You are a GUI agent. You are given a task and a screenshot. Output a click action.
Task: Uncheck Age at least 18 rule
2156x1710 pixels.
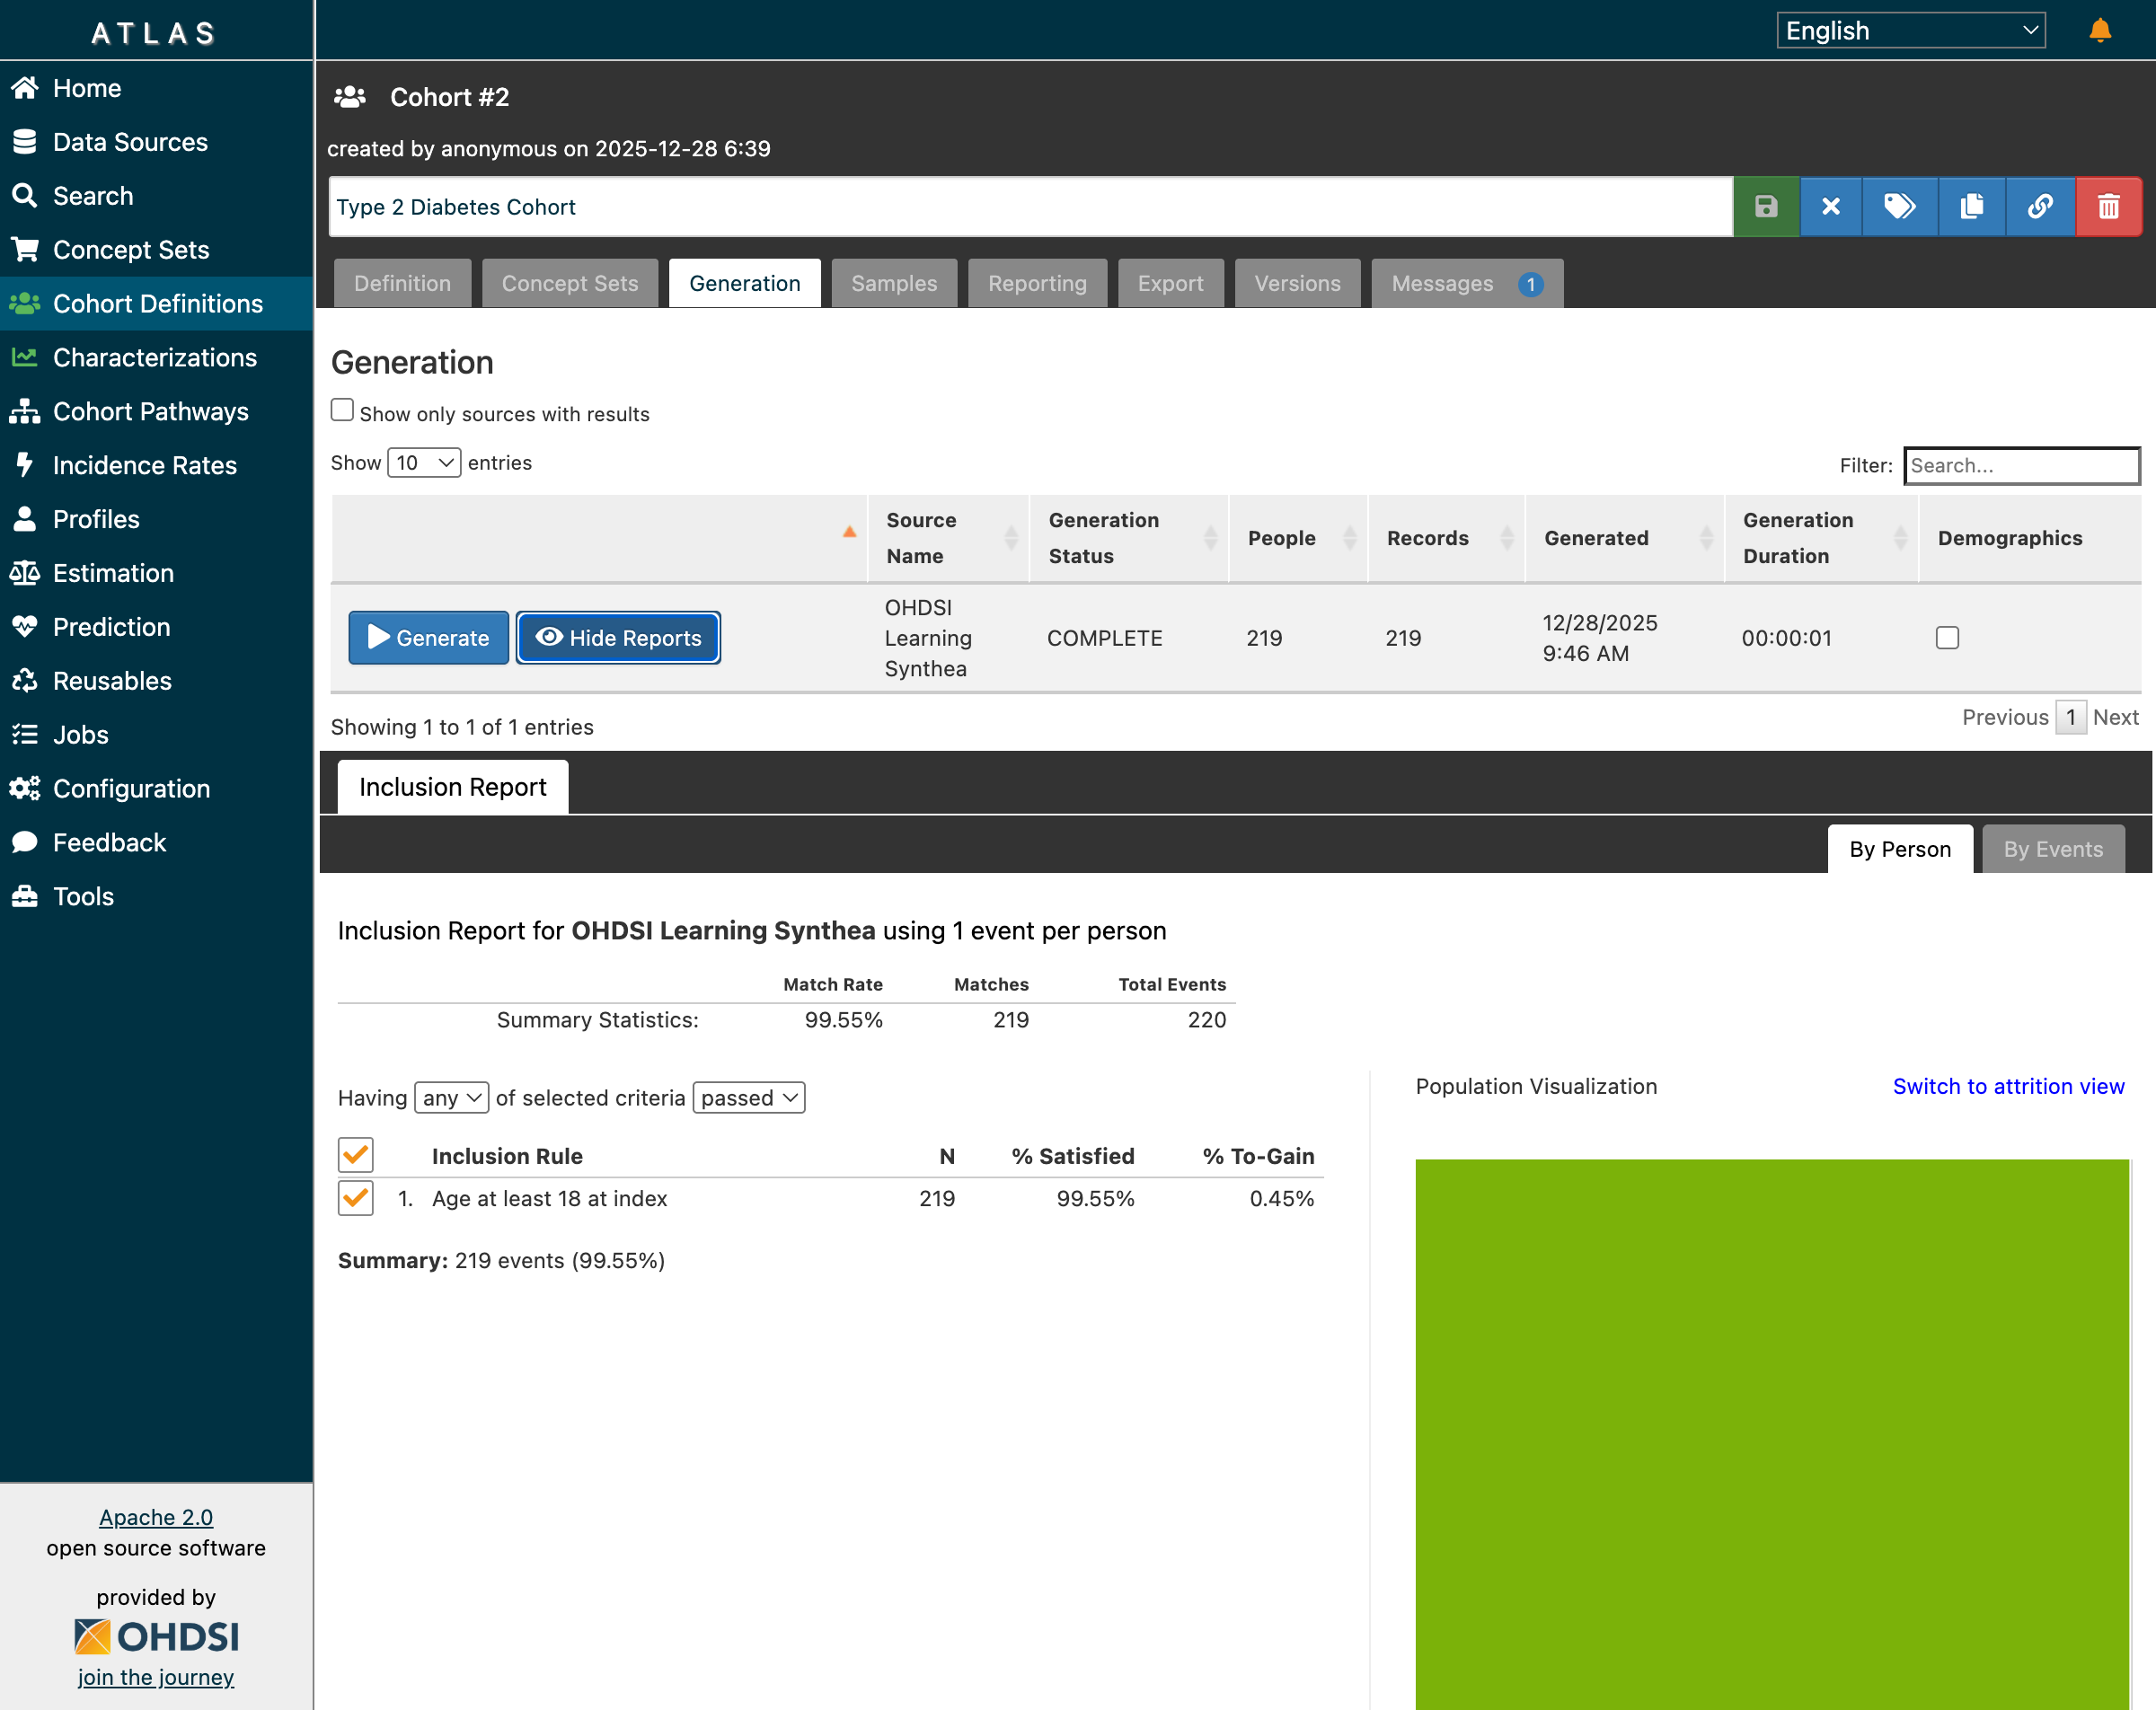coord(356,1198)
